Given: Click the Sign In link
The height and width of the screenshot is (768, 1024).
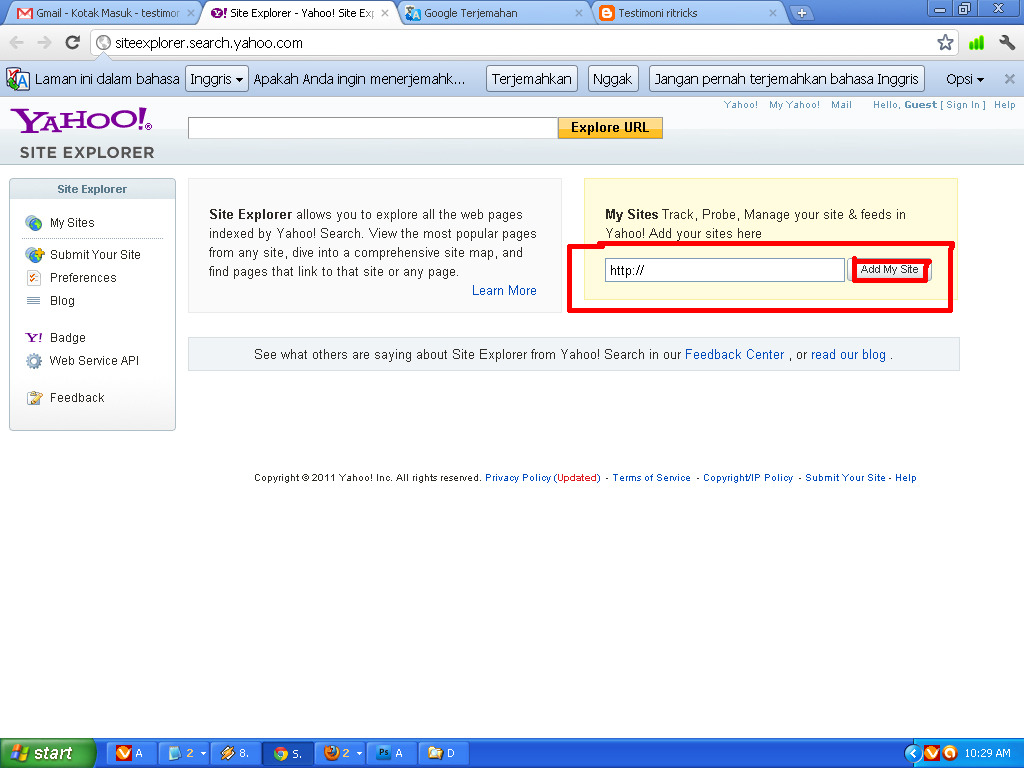Looking at the screenshot, I should (x=963, y=104).
